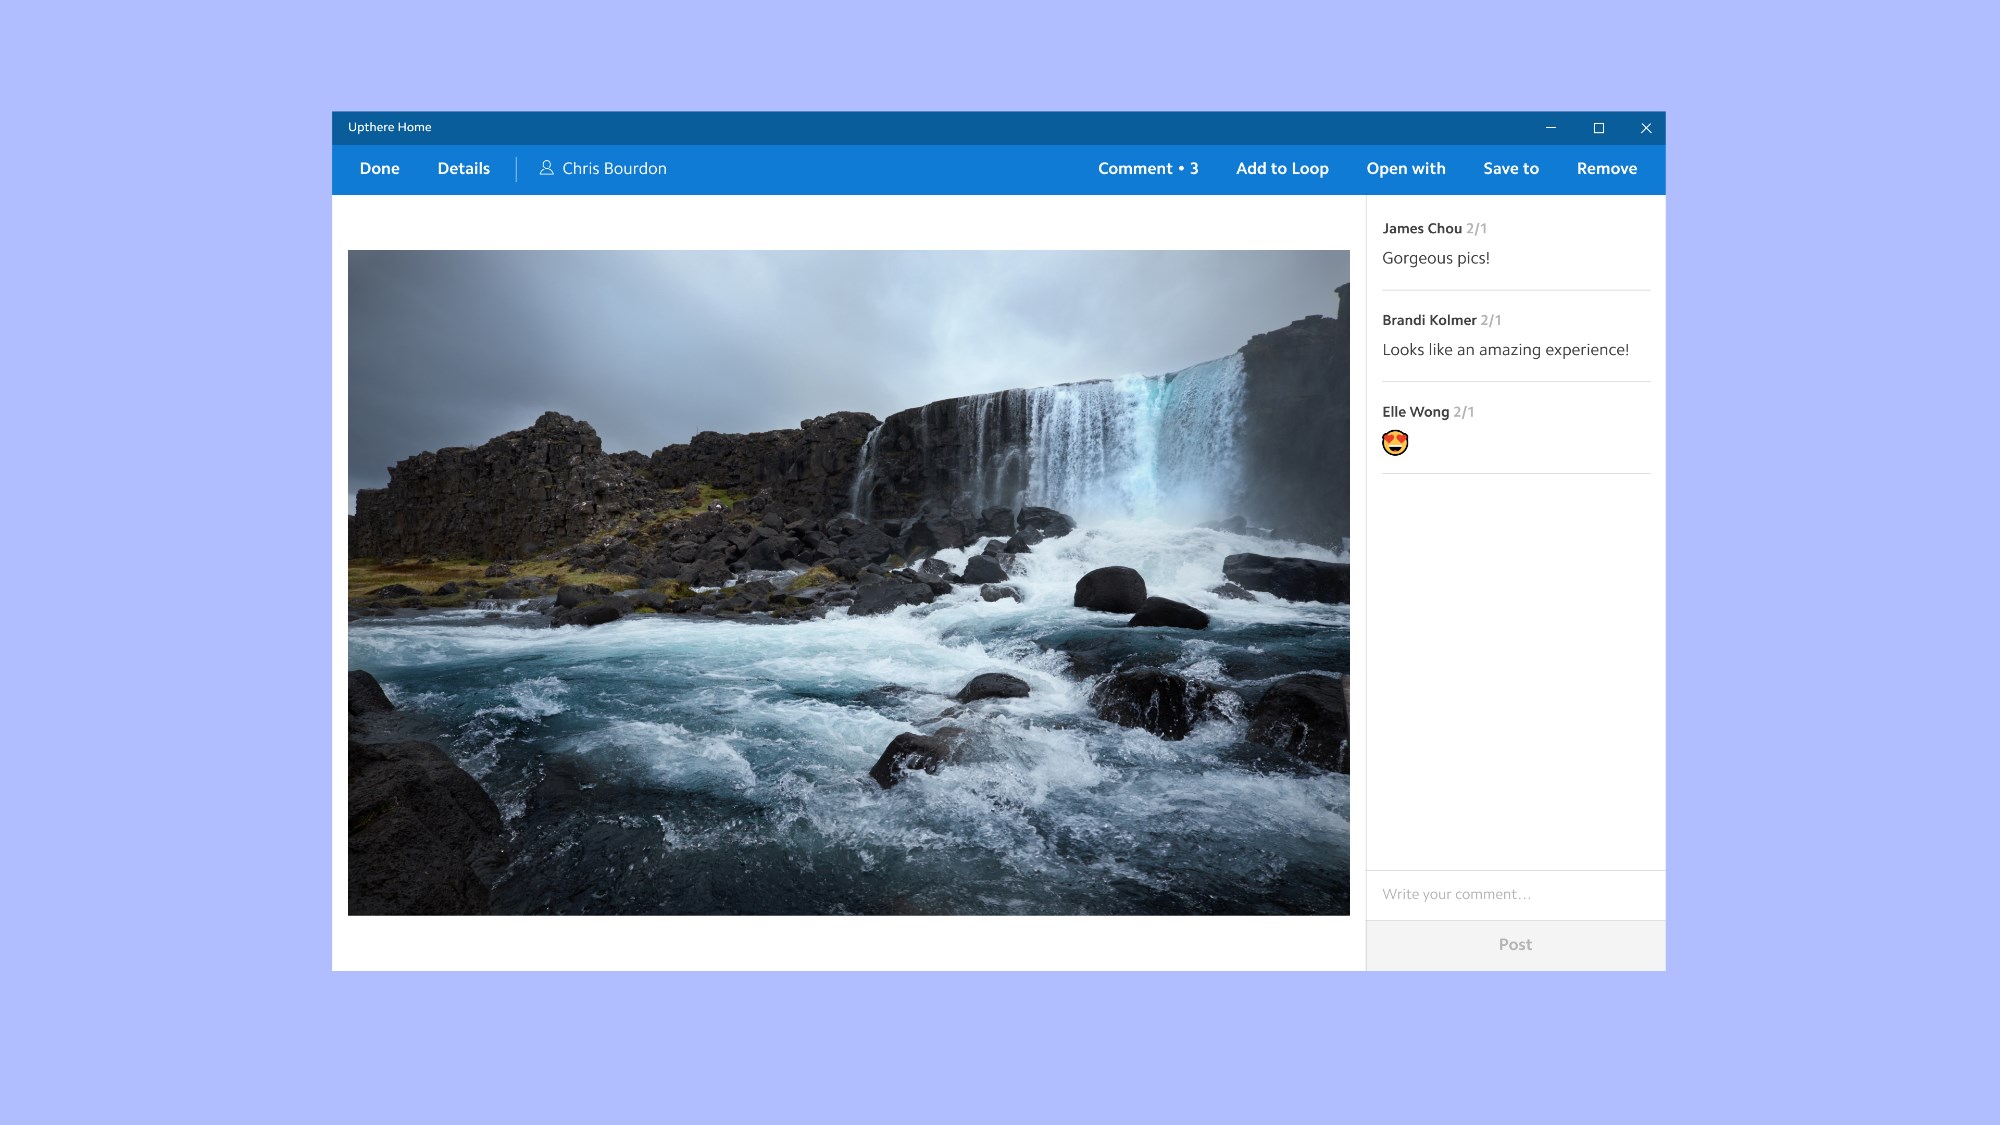Expand the Save to options
Image resolution: width=2000 pixels, height=1125 pixels.
1510,169
